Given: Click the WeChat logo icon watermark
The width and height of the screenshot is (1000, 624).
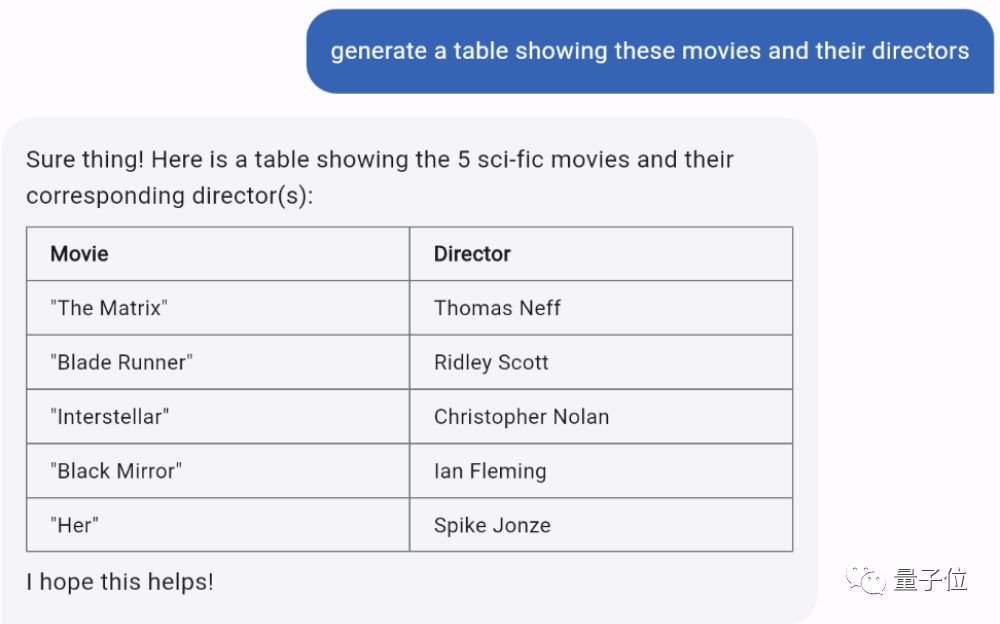Looking at the screenshot, I should click(x=867, y=579).
